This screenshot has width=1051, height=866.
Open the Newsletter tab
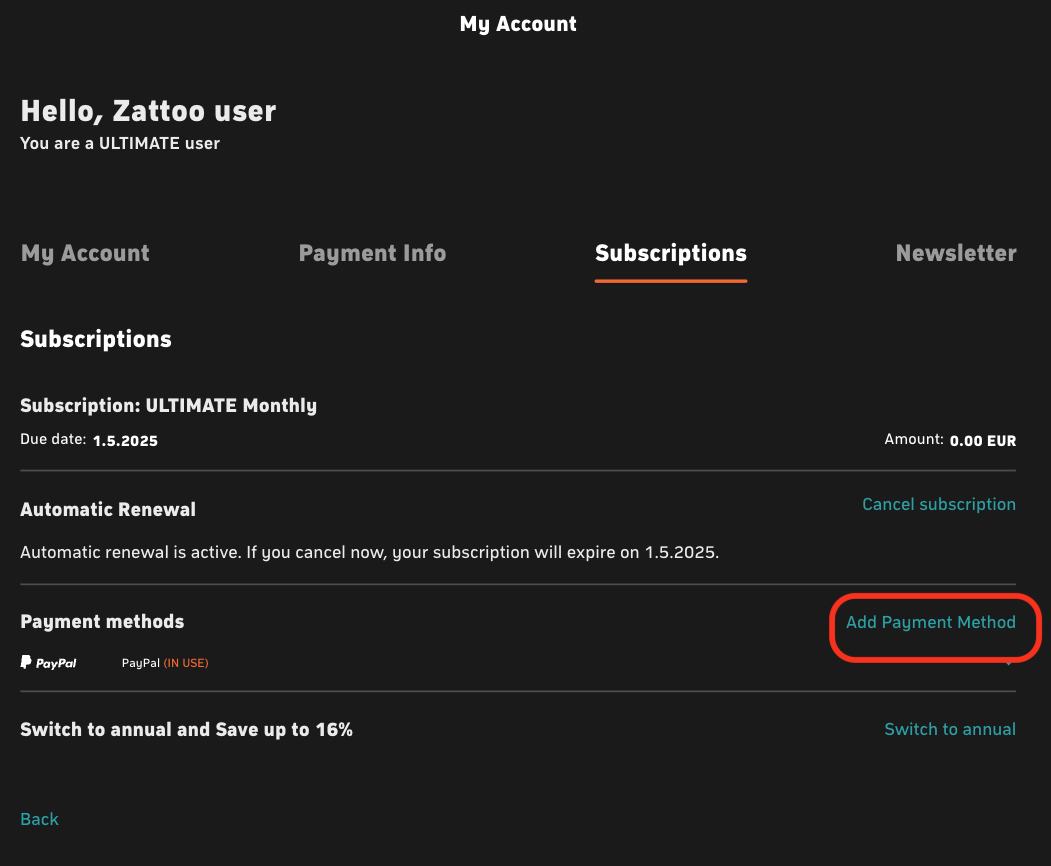pyautogui.click(x=956, y=253)
